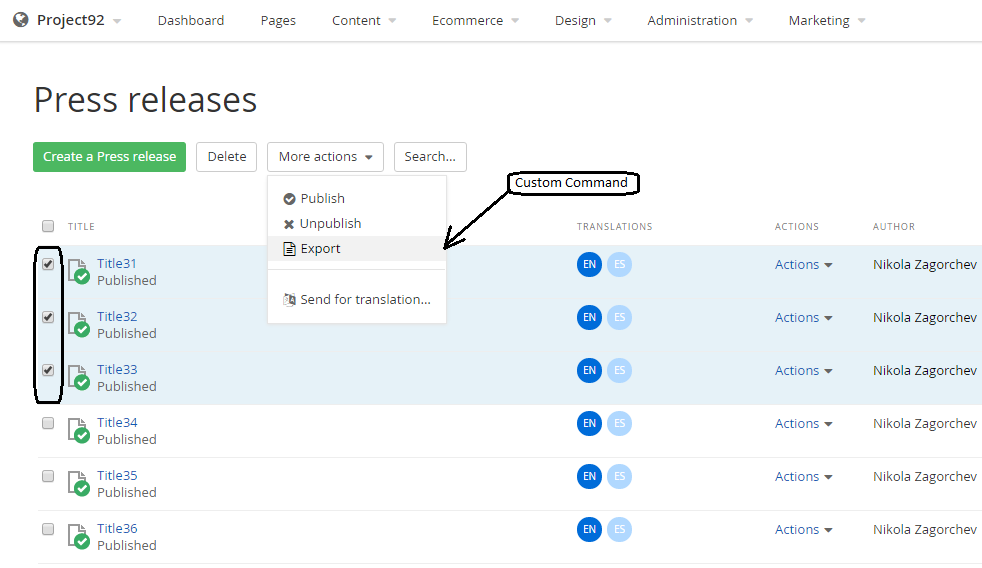Open the Marketing menu
This screenshot has height=568, width=982.
tap(827, 21)
